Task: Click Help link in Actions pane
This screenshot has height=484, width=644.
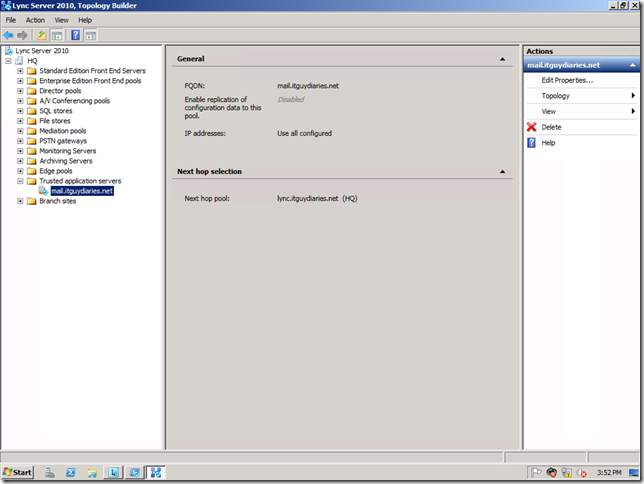Action: [548, 143]
